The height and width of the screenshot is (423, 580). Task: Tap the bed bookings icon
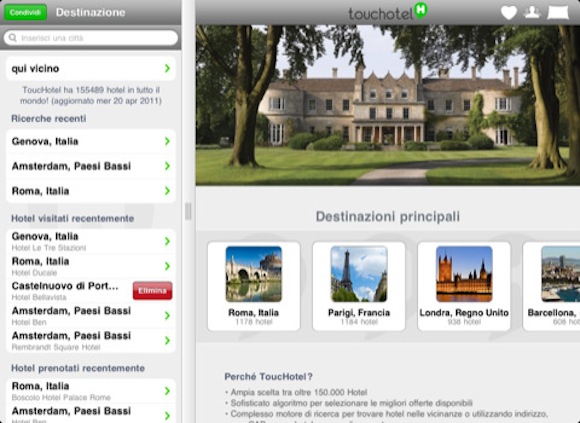click(x=558, y=12)
